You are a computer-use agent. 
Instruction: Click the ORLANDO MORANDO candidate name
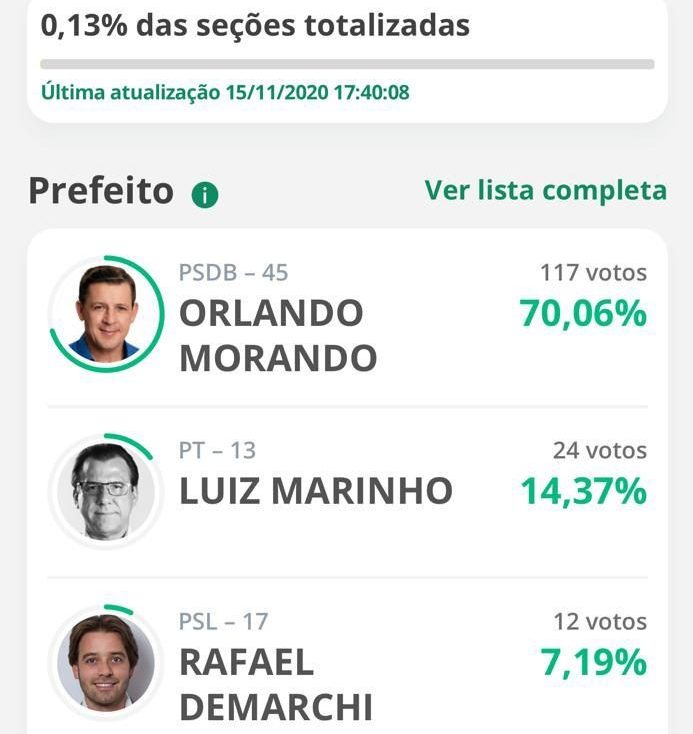[x=277, y=335]
